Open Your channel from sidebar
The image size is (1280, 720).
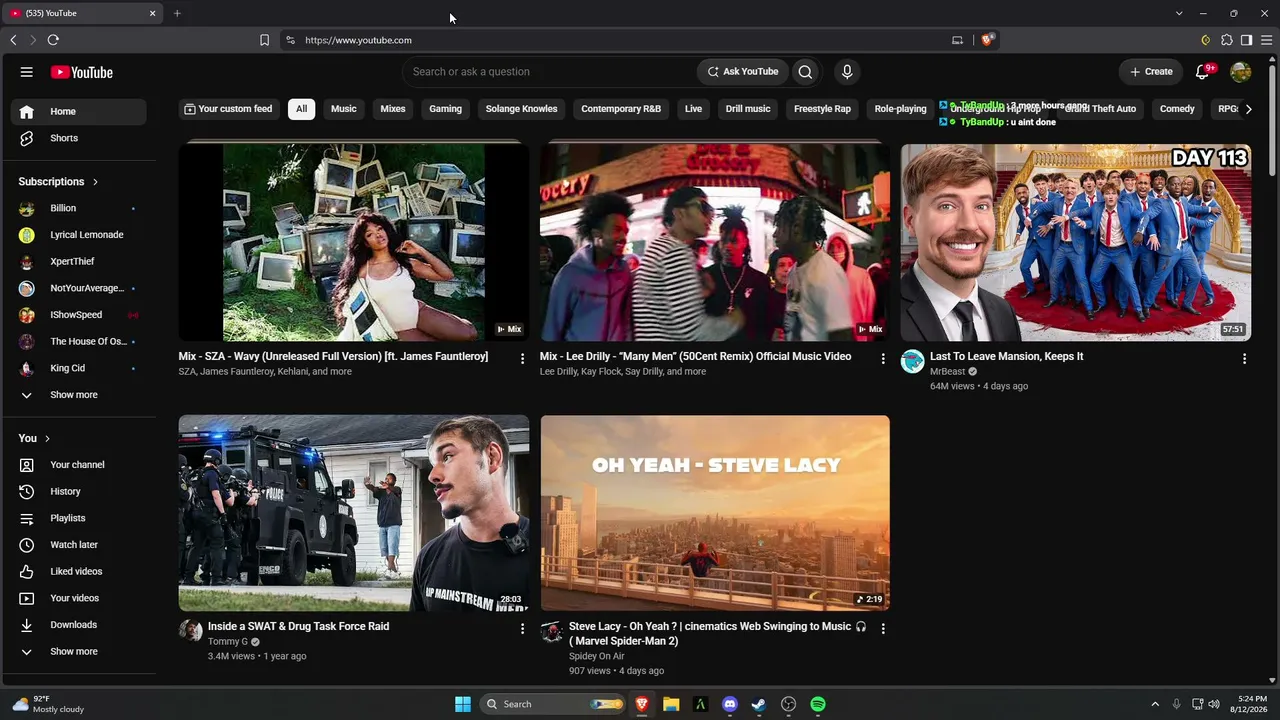pos(79,465)
